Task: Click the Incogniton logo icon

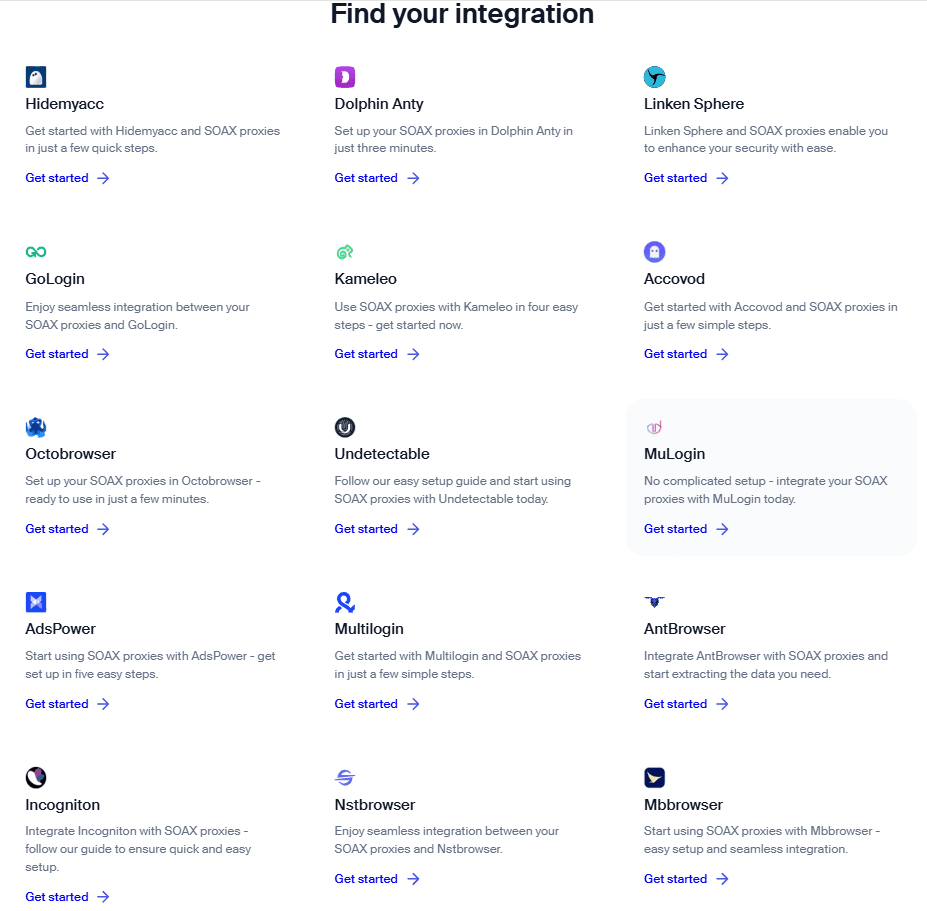Action: 35,777
